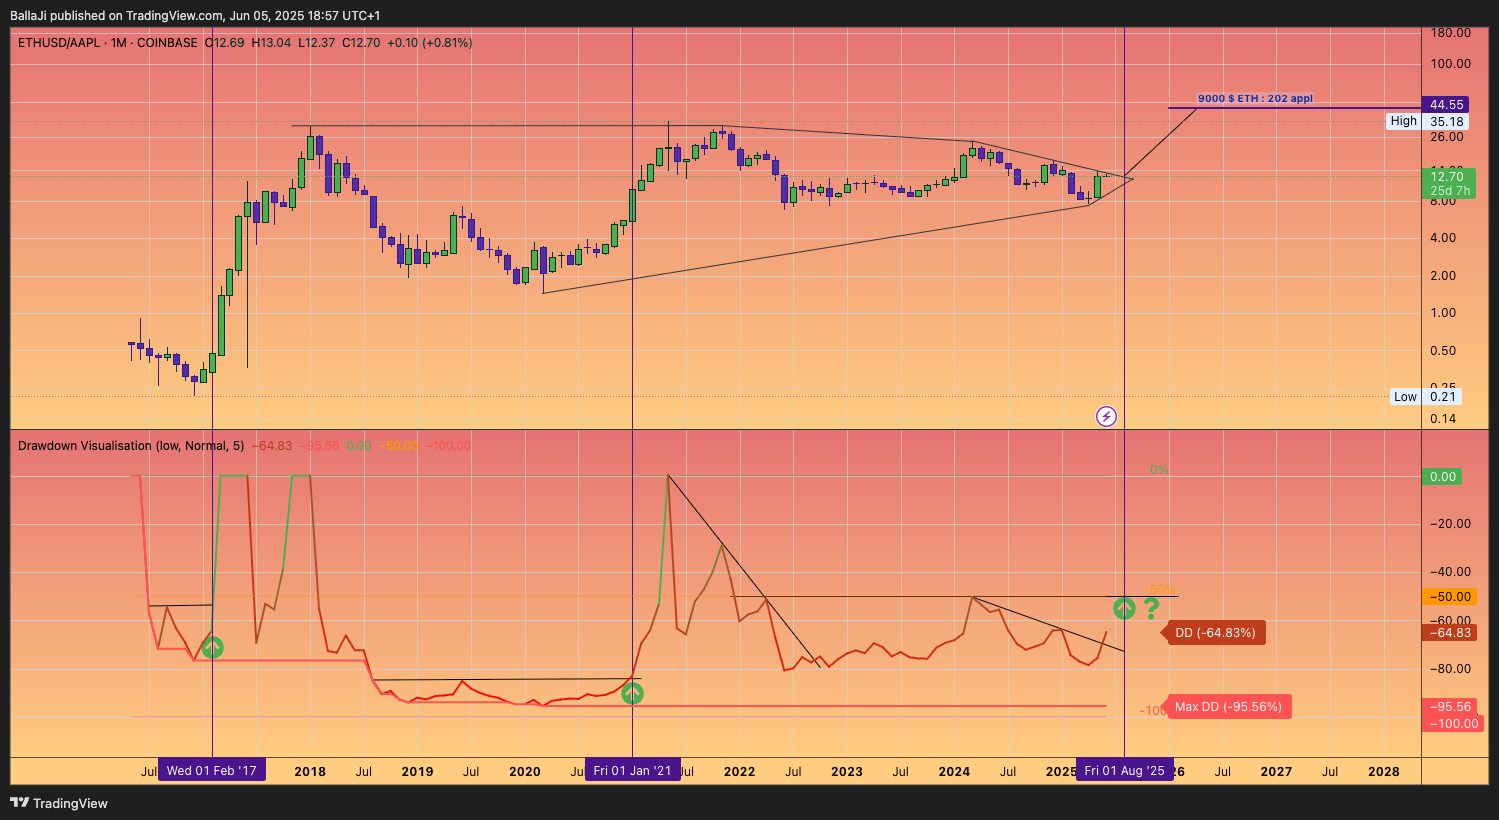Viewport: 1499px width, 820px height.
Task: Click the DD (-64.83%) label
Action: tap(1215, 633)
